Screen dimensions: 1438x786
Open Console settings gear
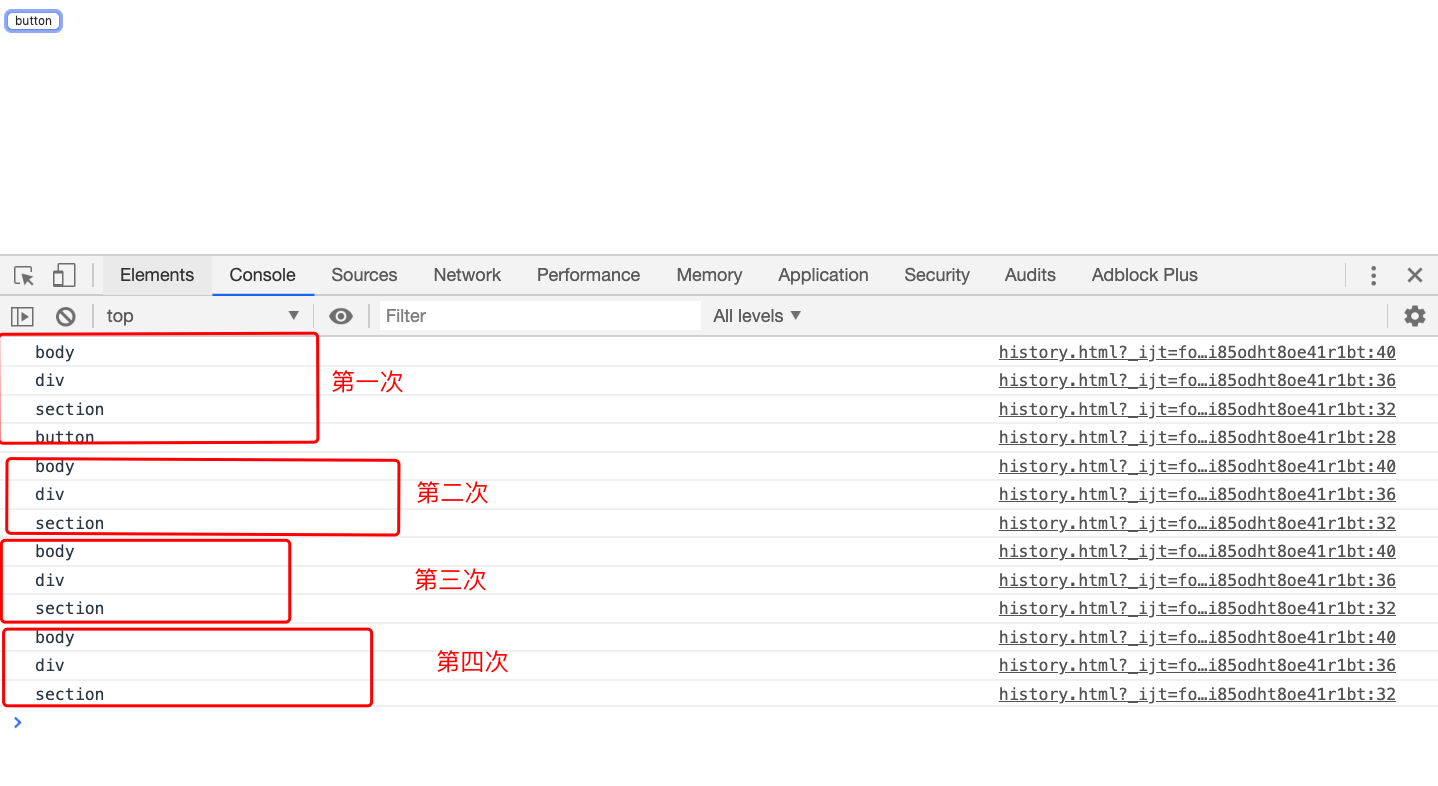(x=1414, y=316)
